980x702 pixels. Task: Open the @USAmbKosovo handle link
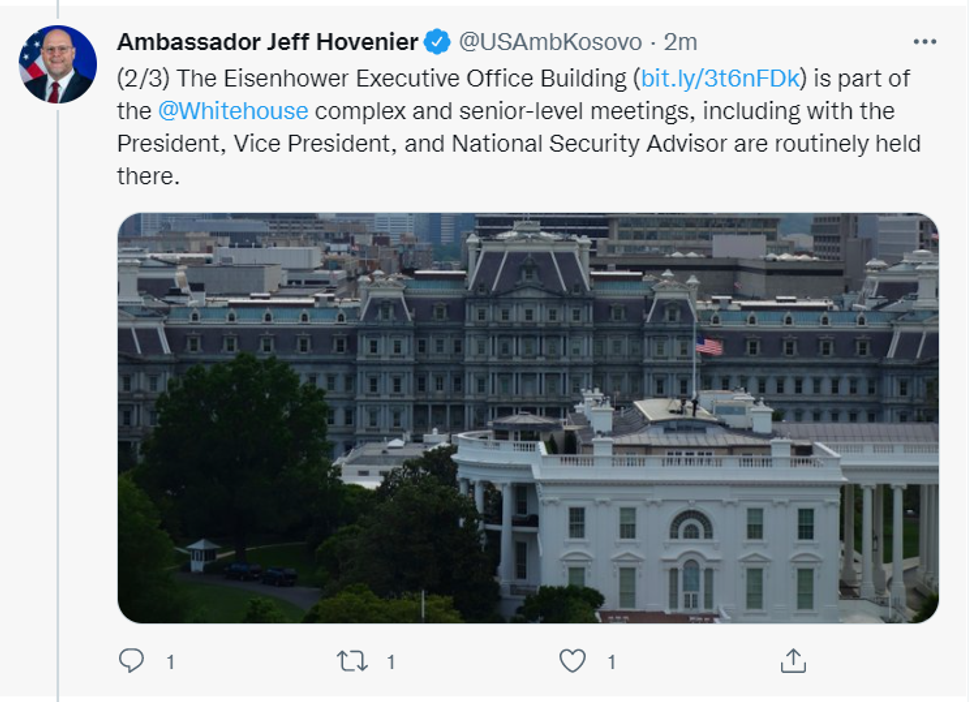550,42
